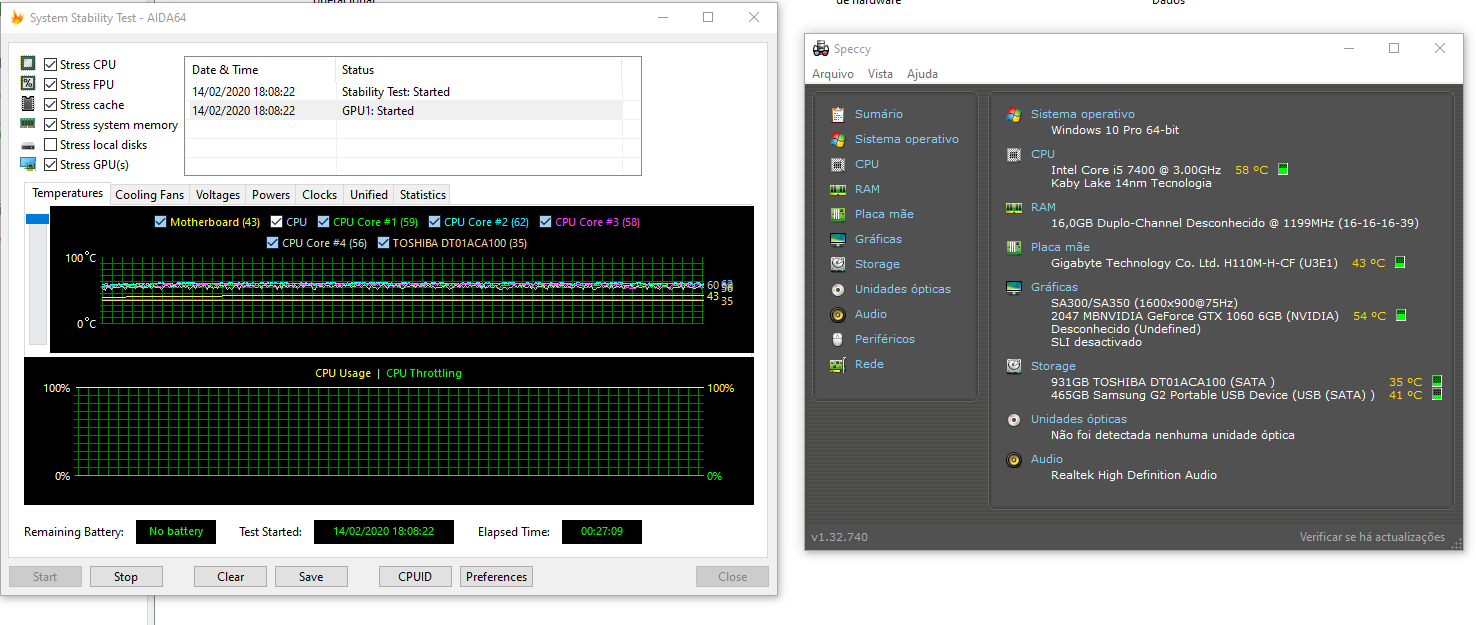Click Toshiba drive temperature indicator beside 35 ºC
The height and width of the screenshot is (625, 1476).
[x=1437, y=381]
